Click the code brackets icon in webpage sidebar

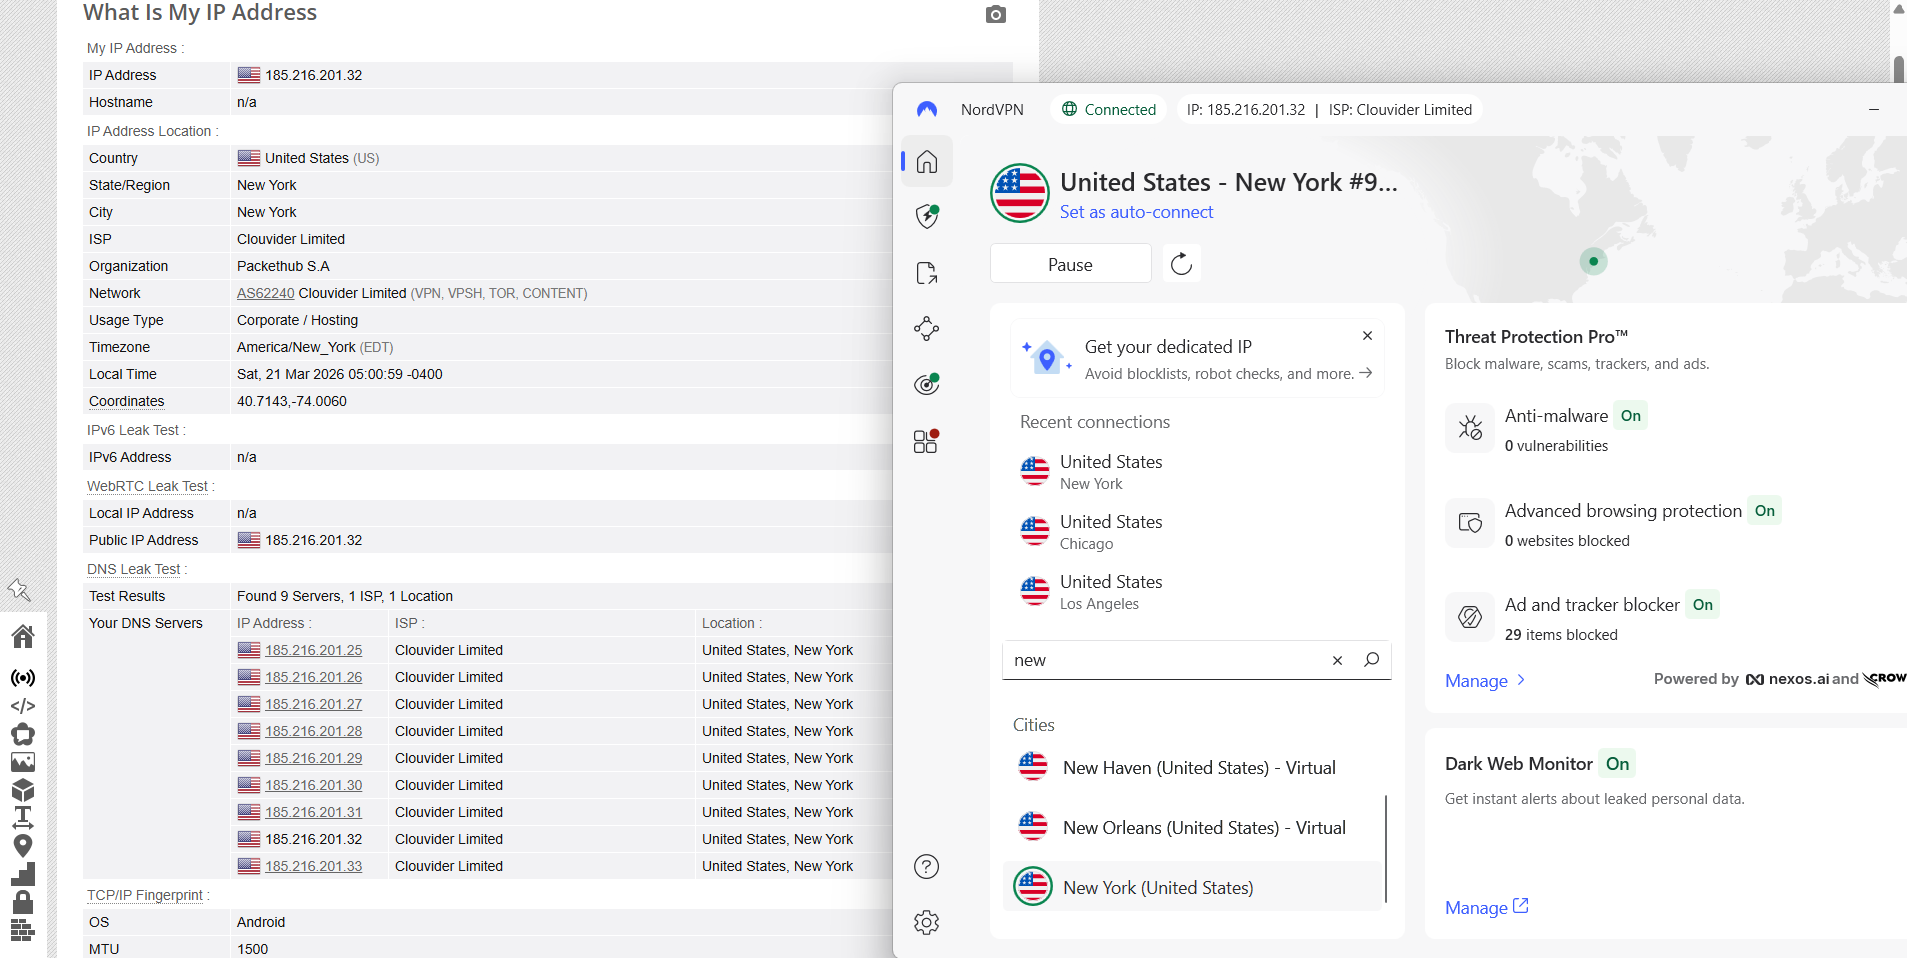click(x=22, y=706)
